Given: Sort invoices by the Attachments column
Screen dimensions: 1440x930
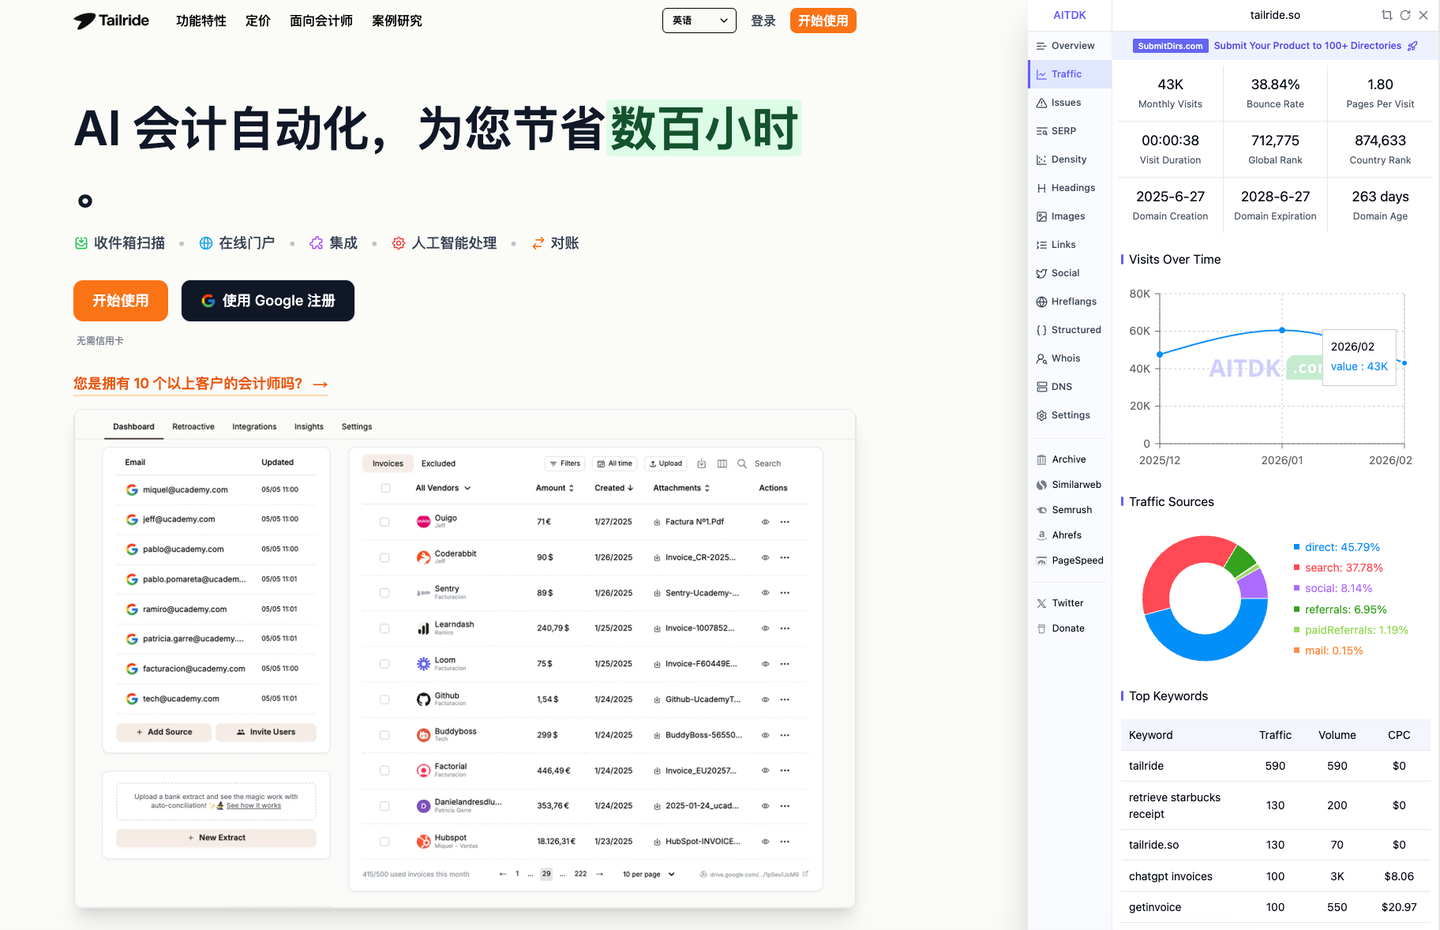Looking at the screenshot, I should pos(682,488).
